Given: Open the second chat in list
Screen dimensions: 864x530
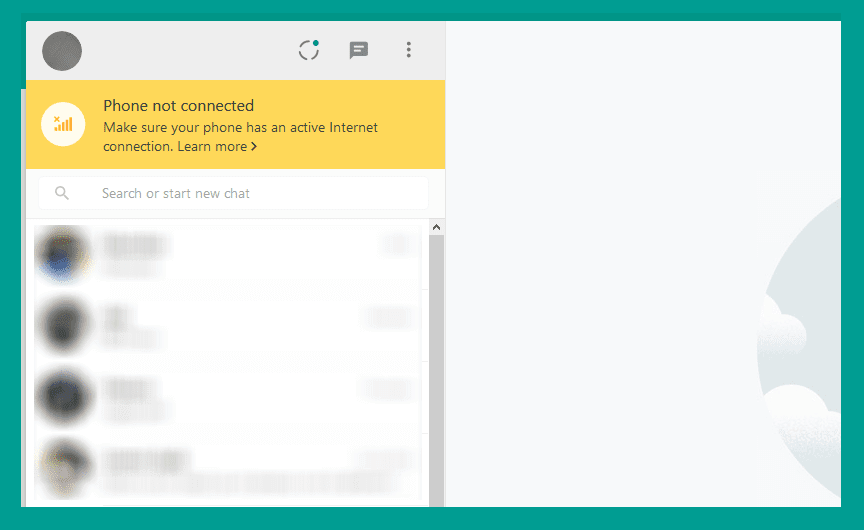Looking at the screenshot, I should 228,326.
